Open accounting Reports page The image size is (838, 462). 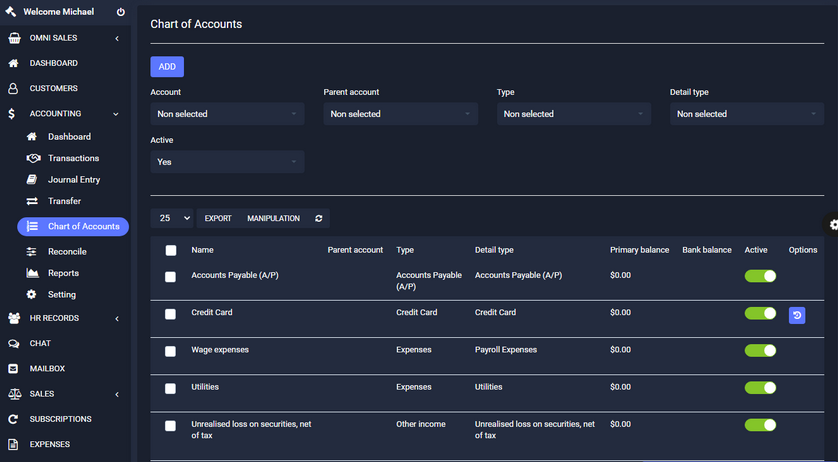click(63, 273)
